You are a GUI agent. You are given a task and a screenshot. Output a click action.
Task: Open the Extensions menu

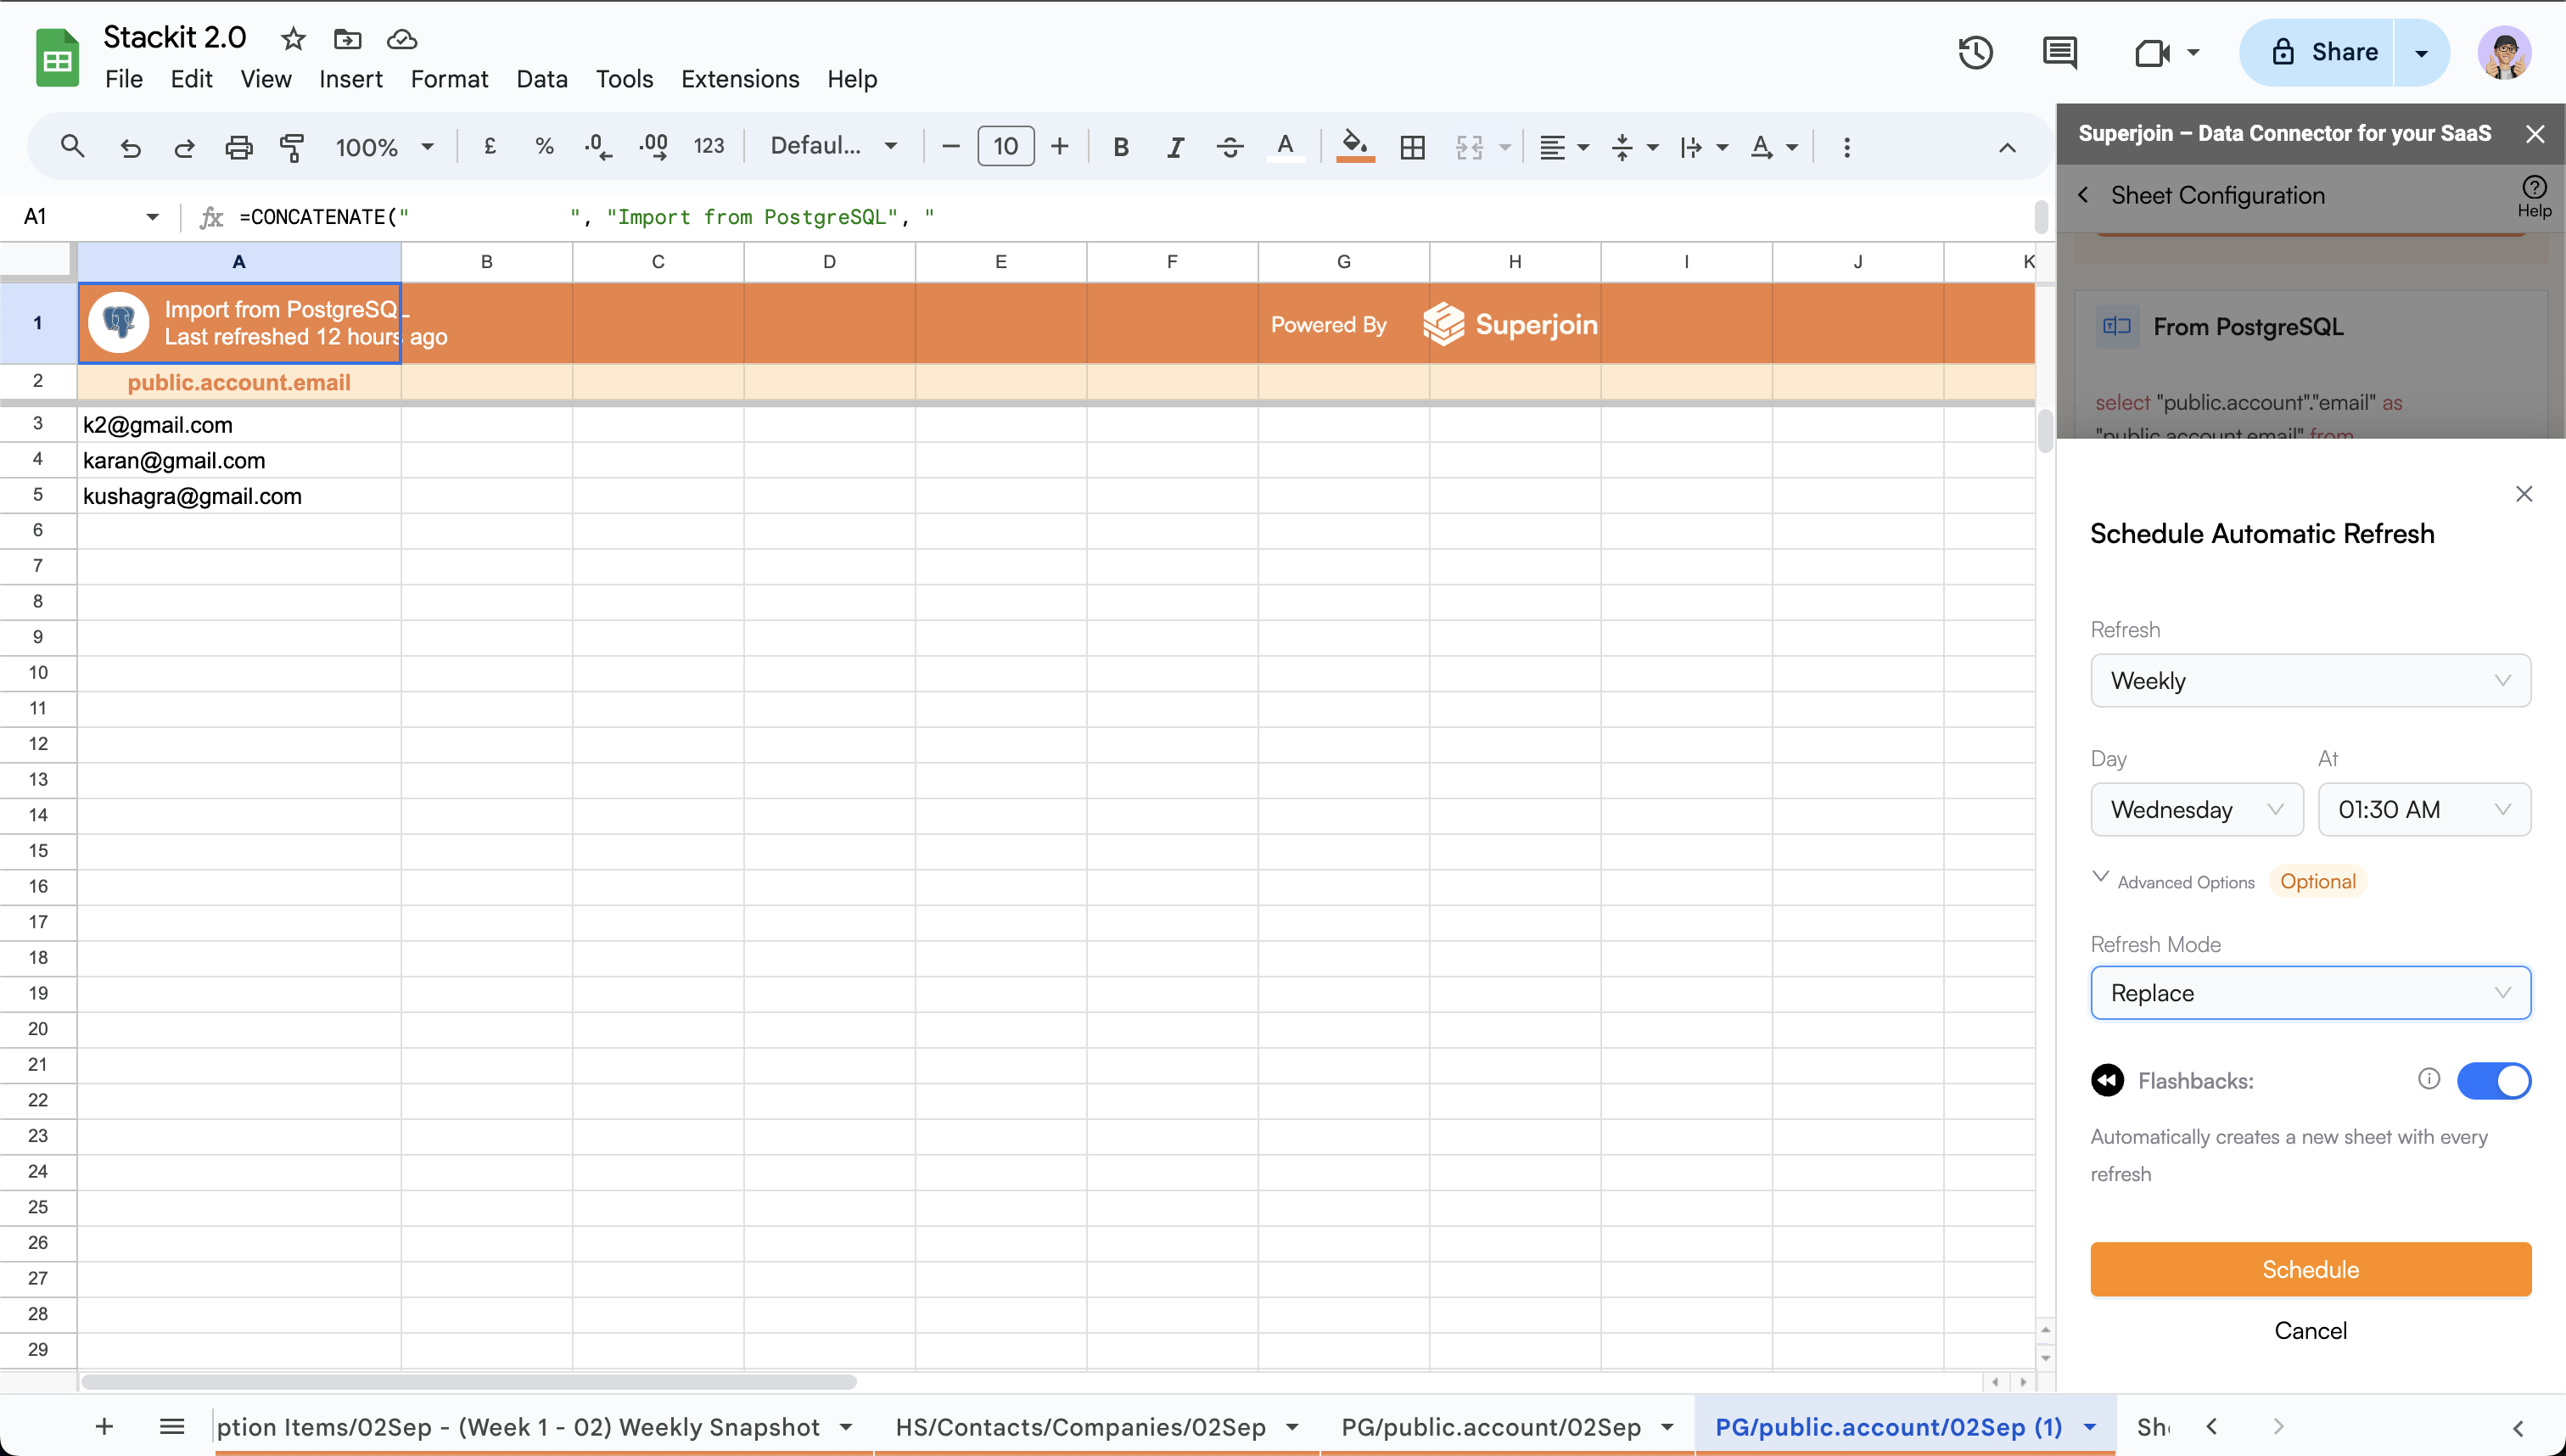pyautogui.click(x=739, y=79)
